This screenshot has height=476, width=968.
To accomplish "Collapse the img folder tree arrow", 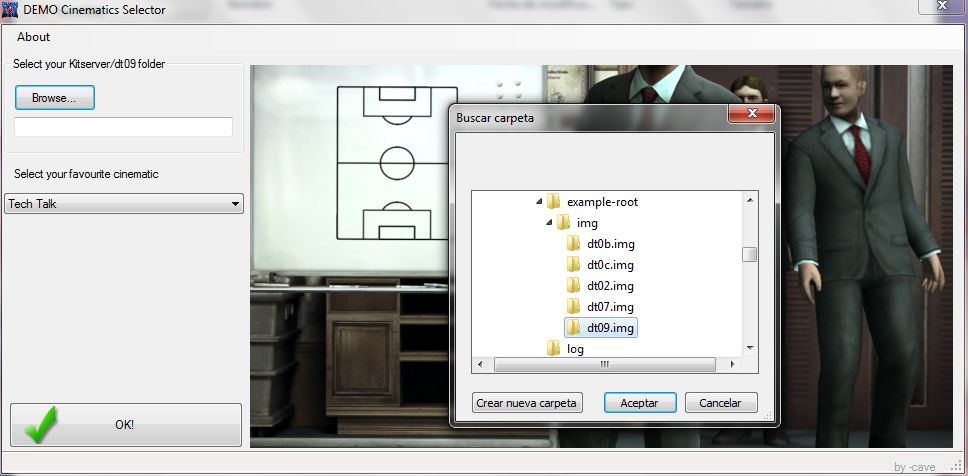I will click(x=549, y=223).
